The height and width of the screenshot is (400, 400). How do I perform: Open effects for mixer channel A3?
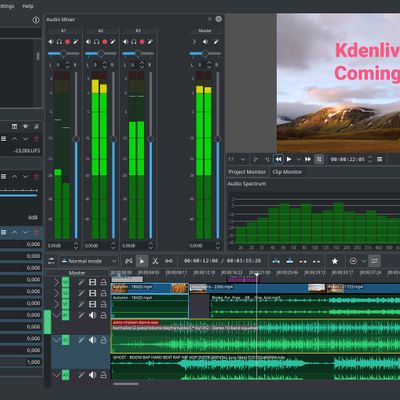[150, 42]
